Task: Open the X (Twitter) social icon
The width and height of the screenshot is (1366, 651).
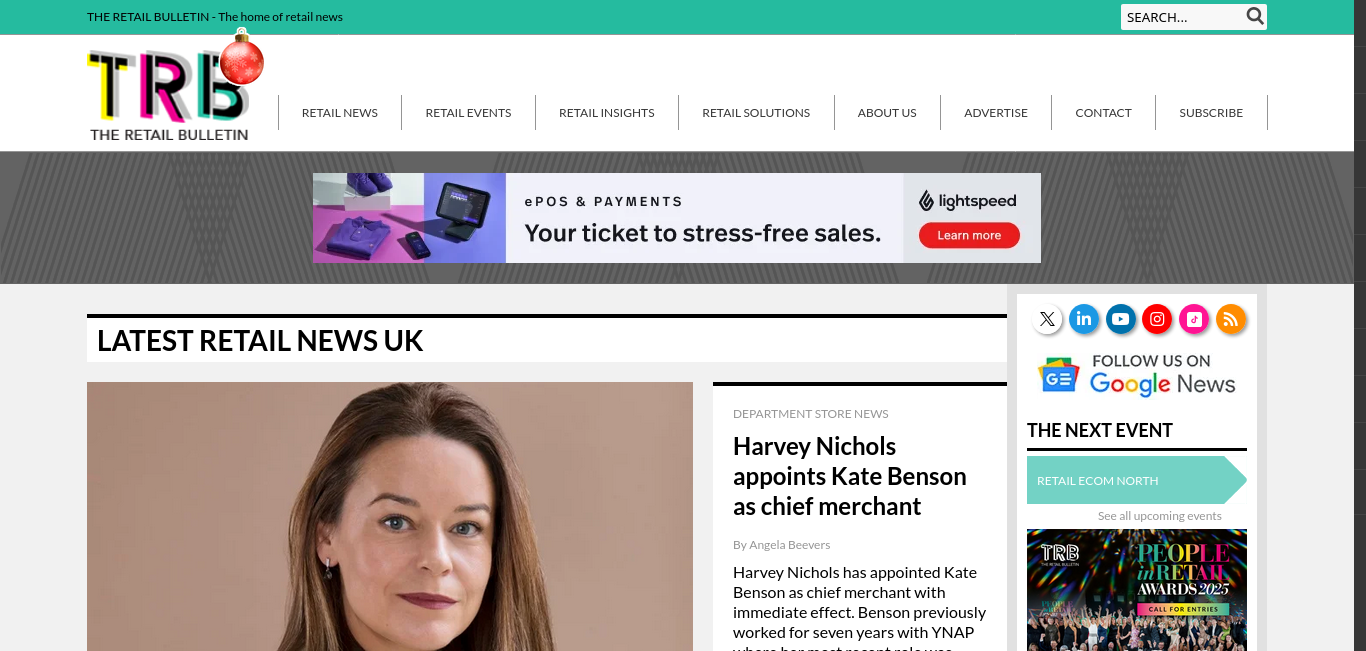Action: click(x=1047, y=319)
